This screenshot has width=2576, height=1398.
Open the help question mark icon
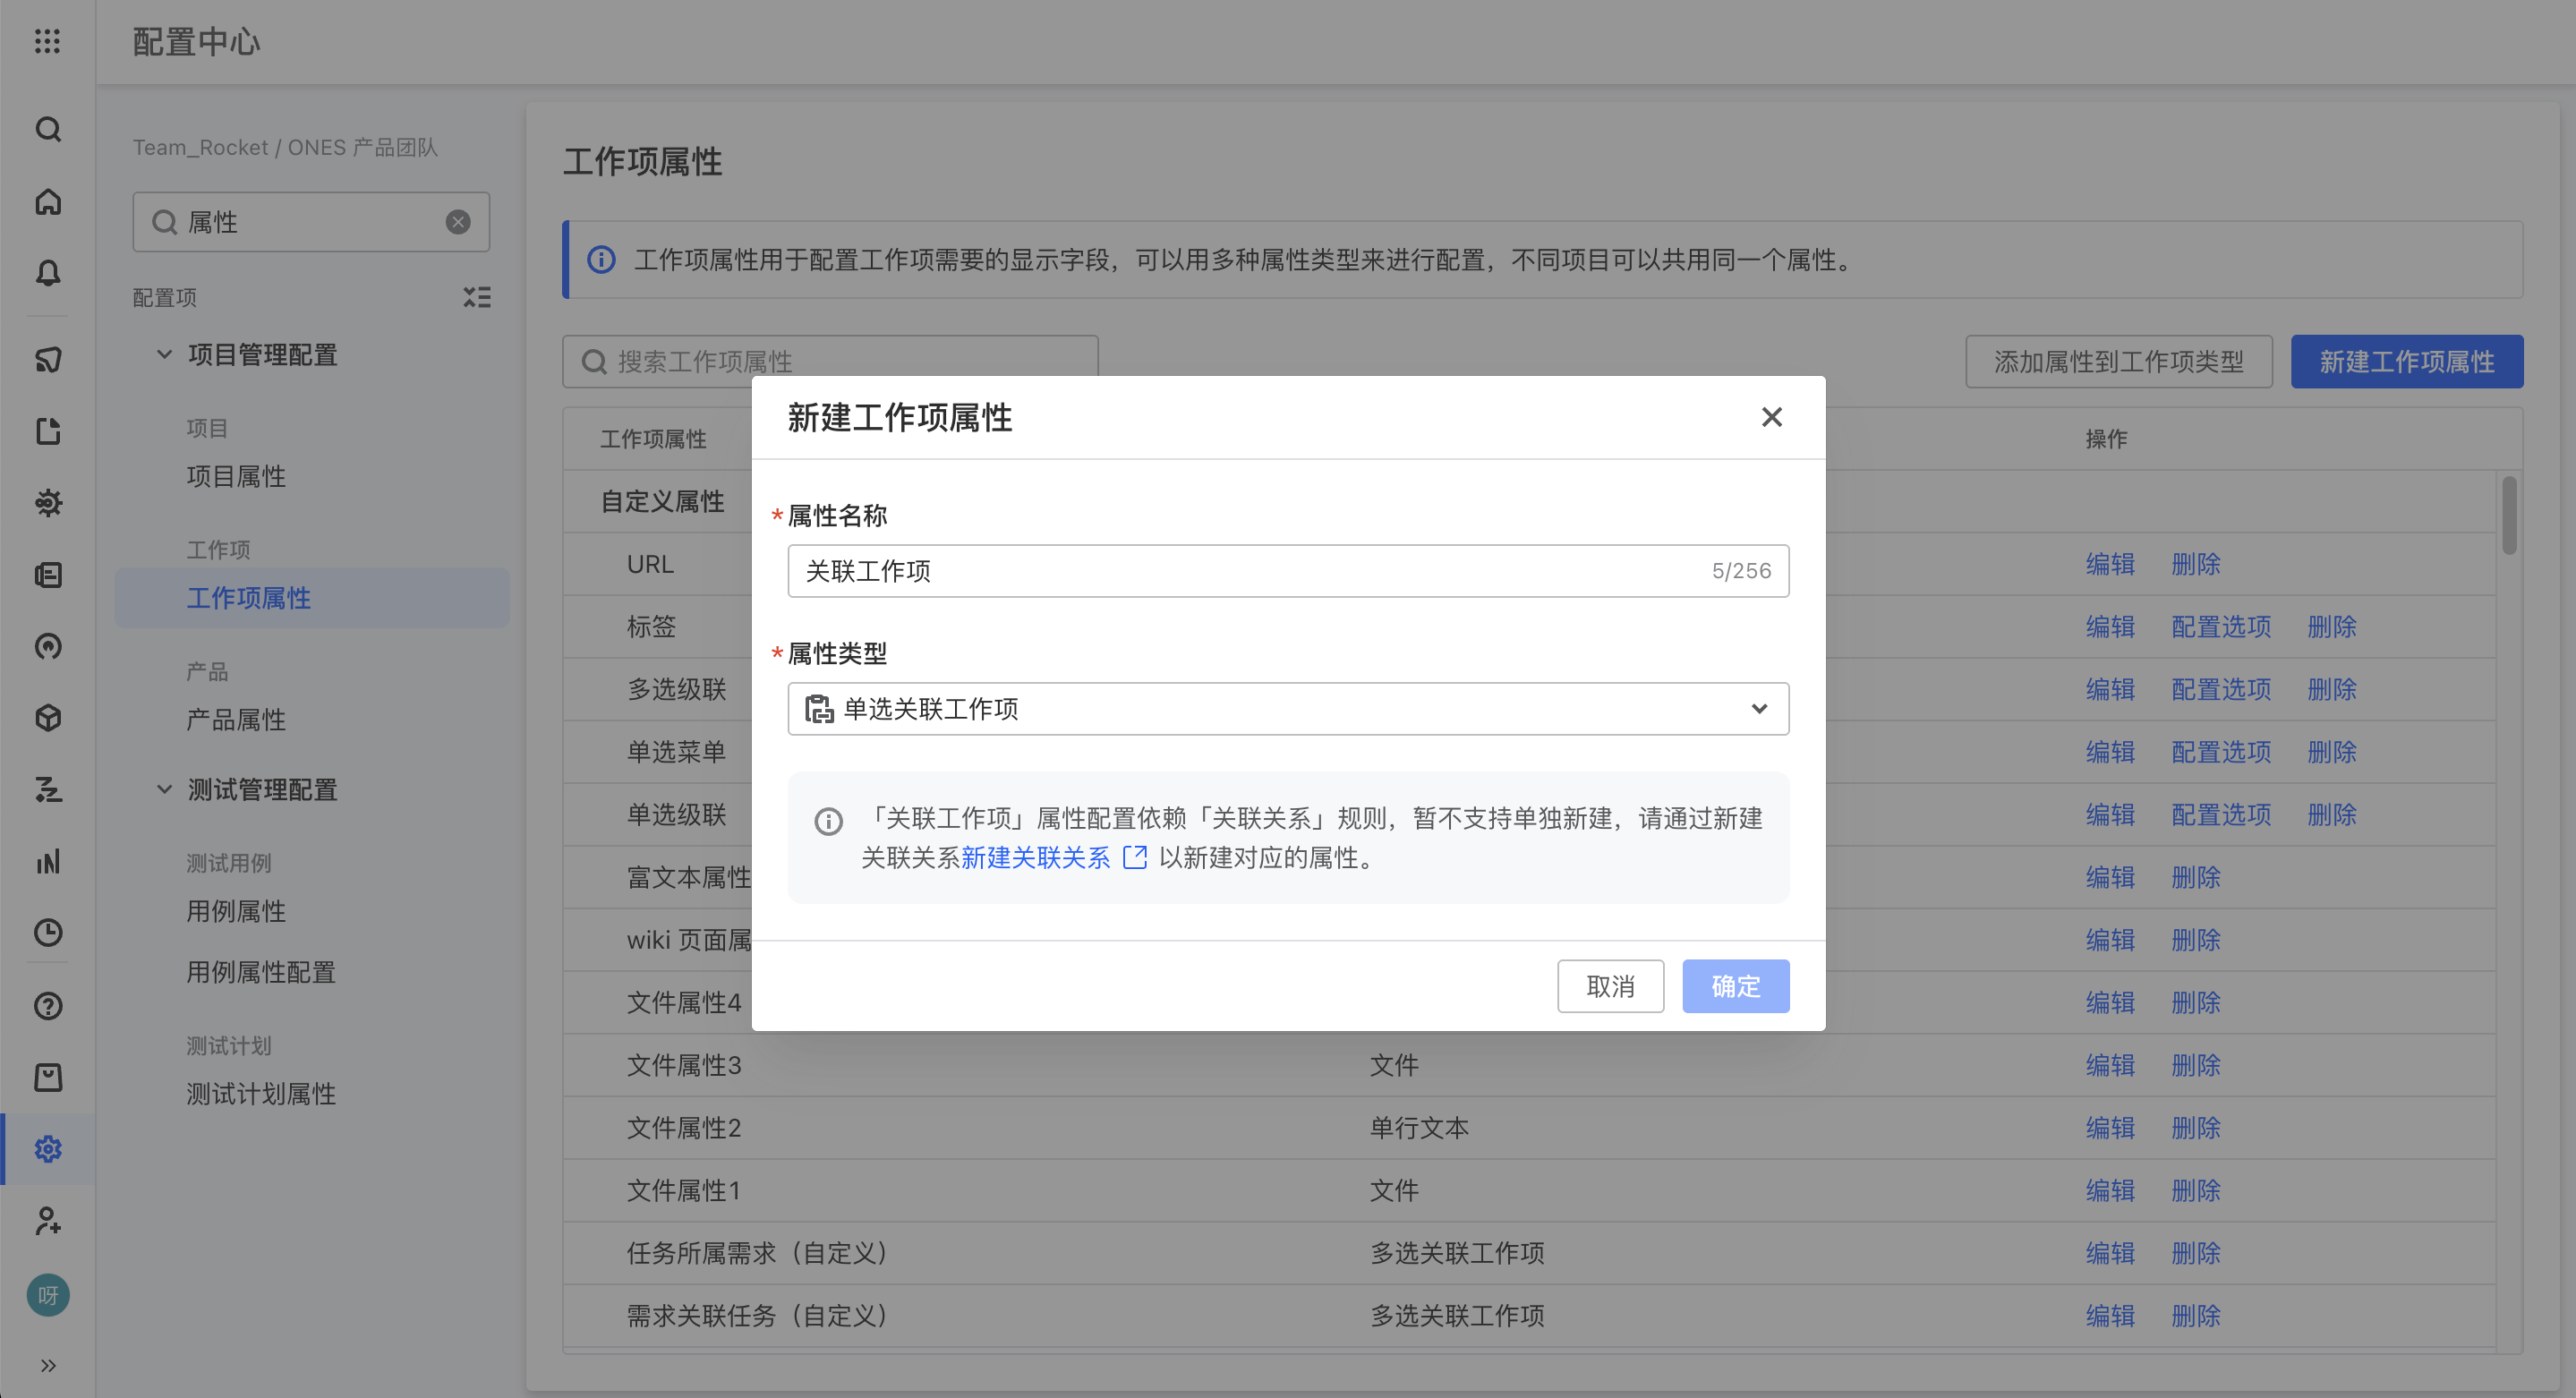pos(48,1006)
